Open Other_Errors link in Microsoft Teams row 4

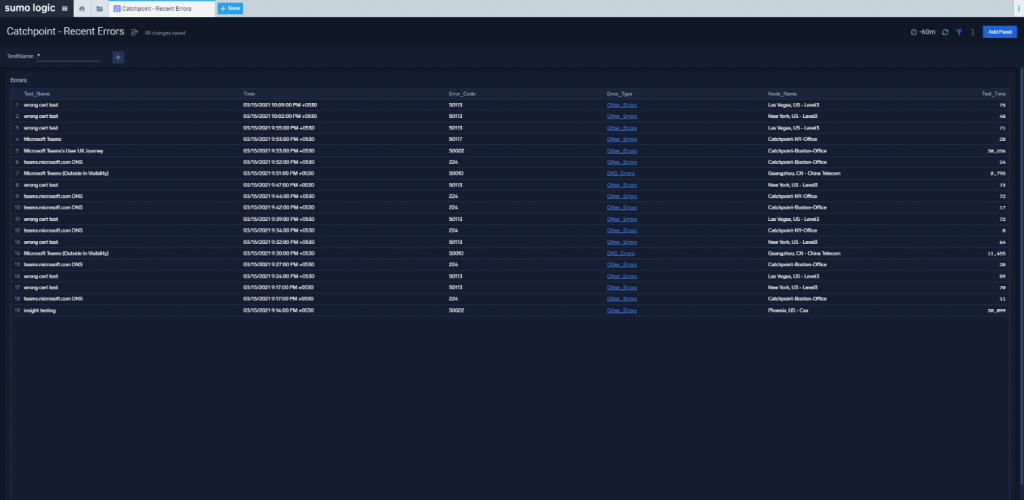pos(622,139)
